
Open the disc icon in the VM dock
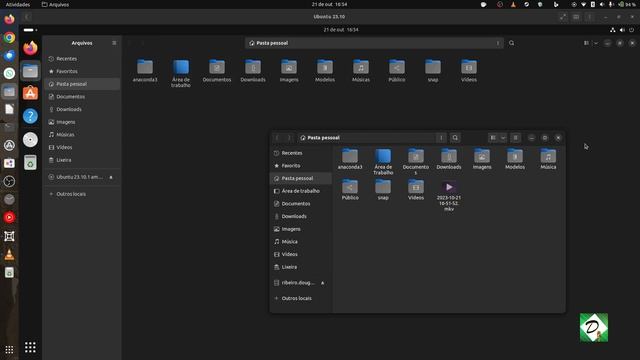coord(30,140)
